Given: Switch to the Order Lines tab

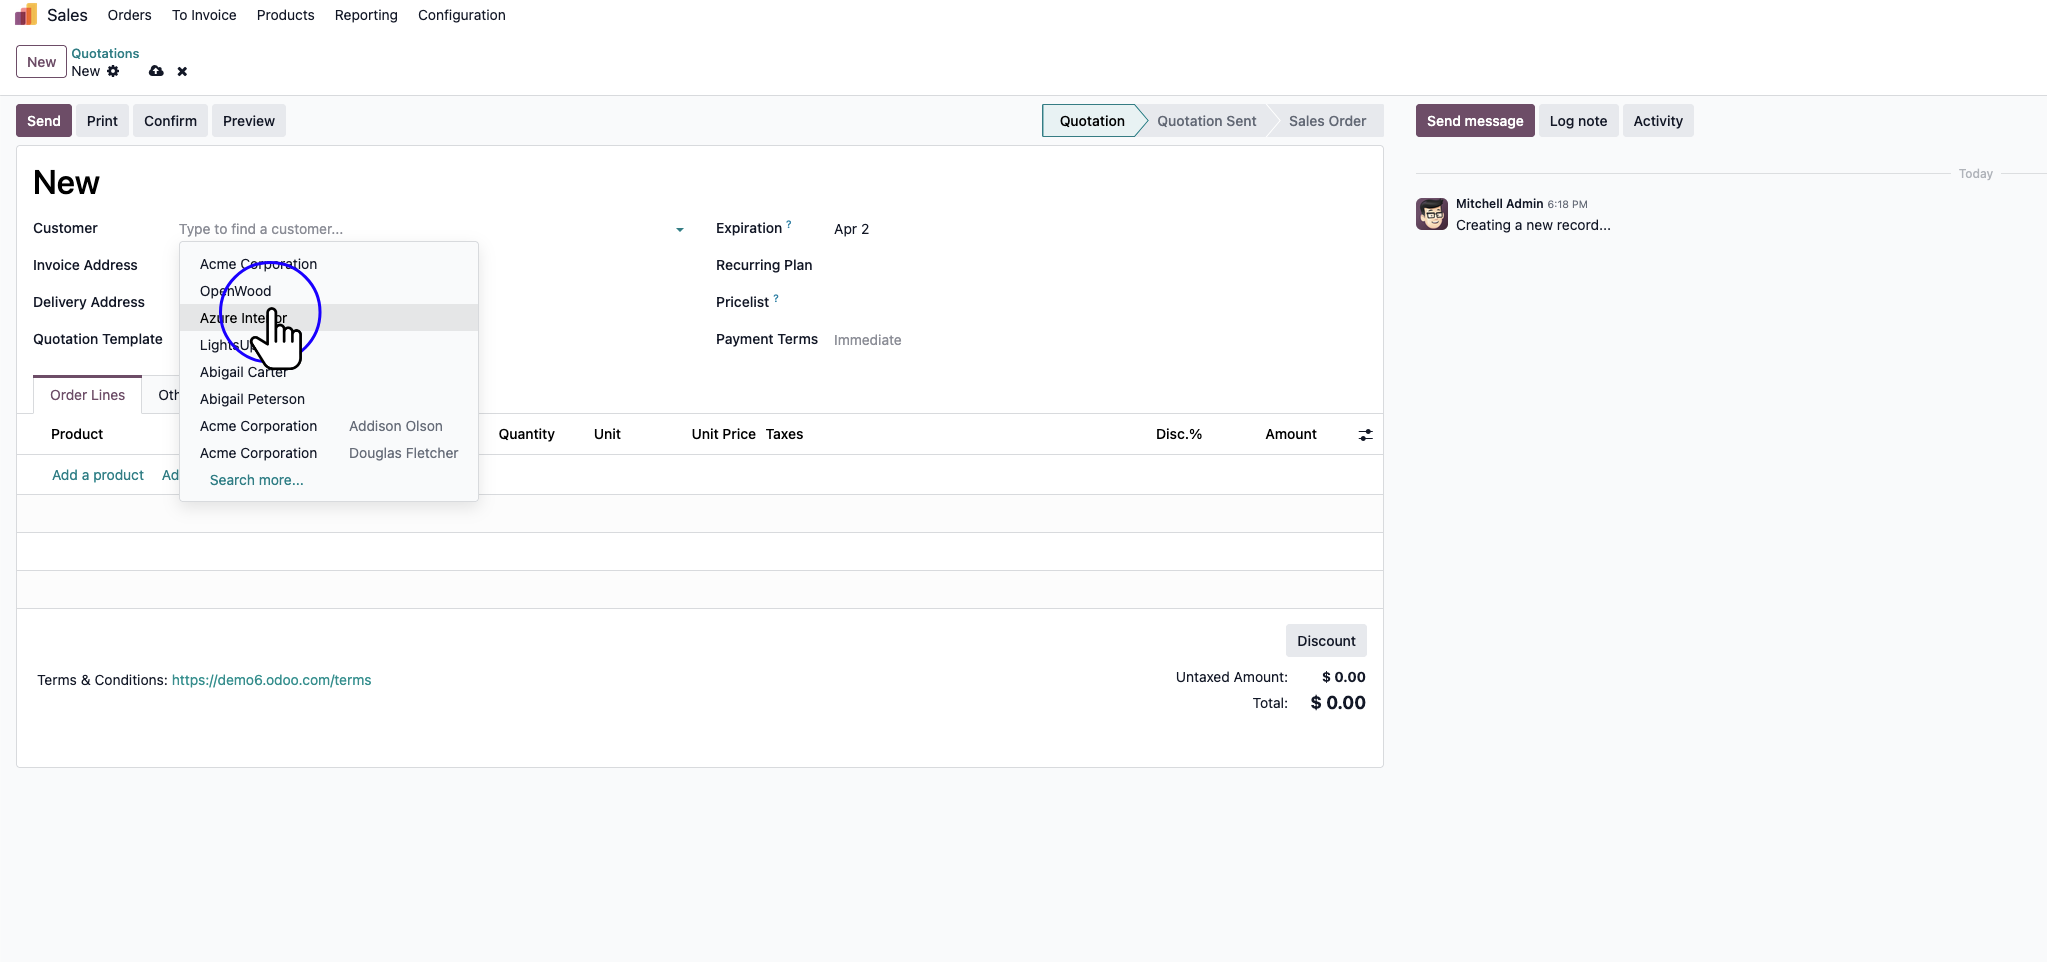Looking at the screenshot, I should tap(88, 394).
